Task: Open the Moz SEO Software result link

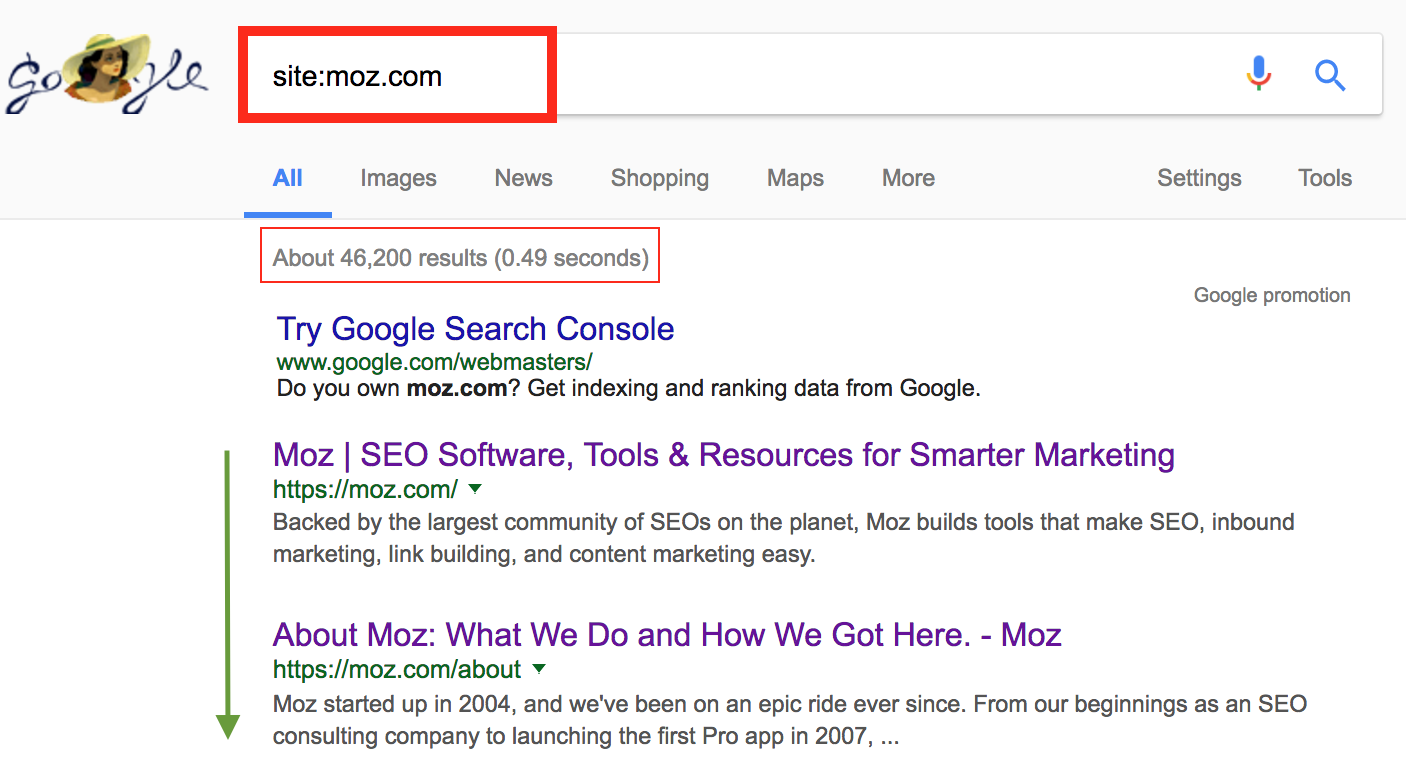Action: pos(723,454)
